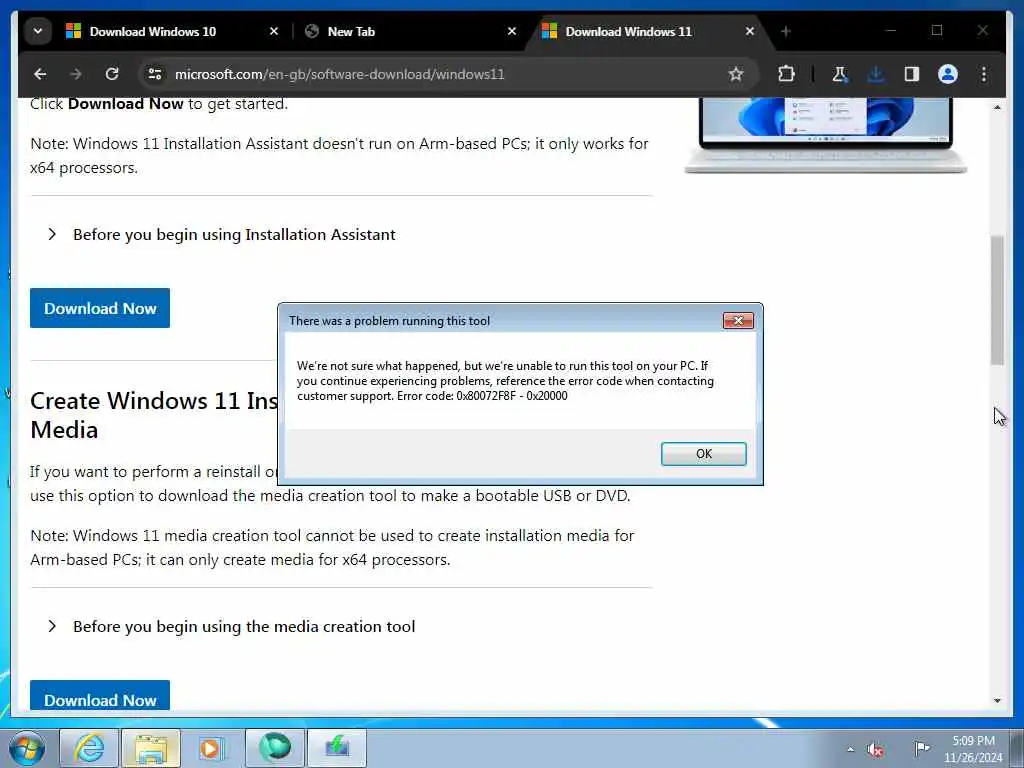This screenshot has width=1024, height=768.
Task: Click Download Now for Installation Assistant
Action: point(100,308)
